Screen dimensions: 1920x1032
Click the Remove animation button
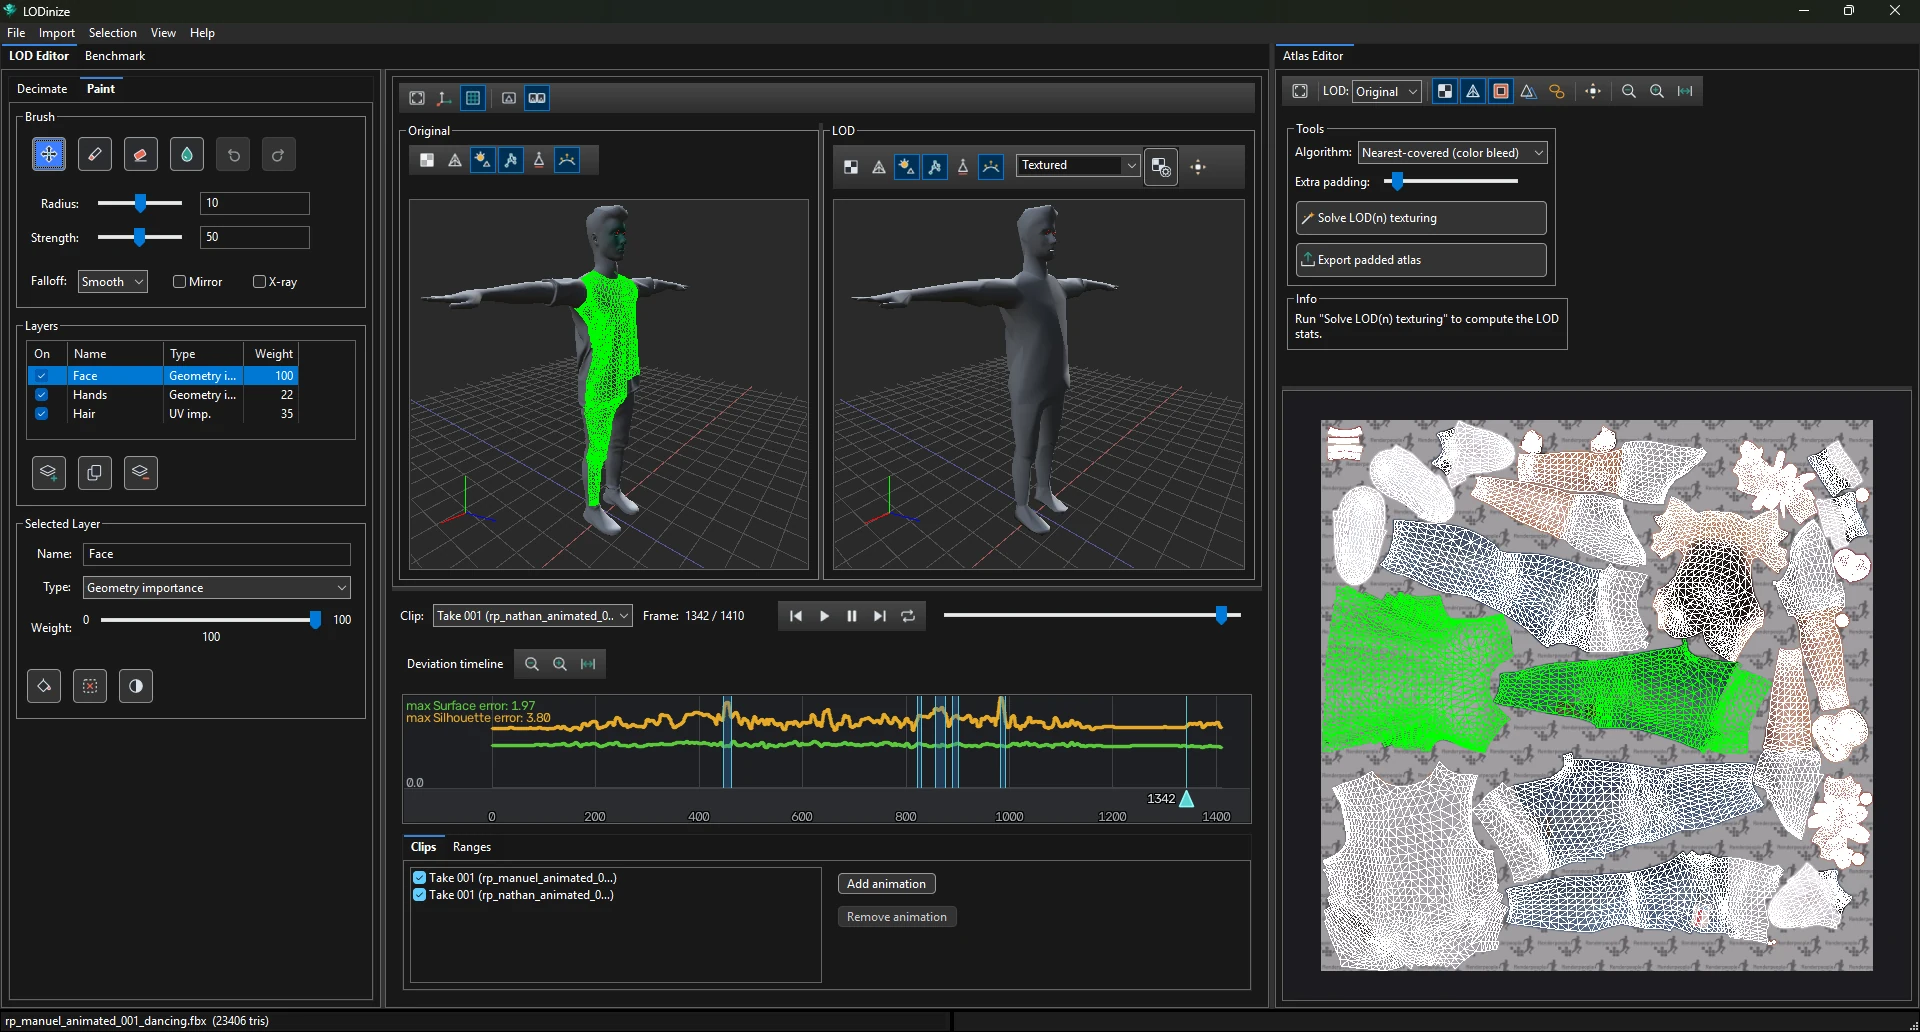click(x=897, y=917)
